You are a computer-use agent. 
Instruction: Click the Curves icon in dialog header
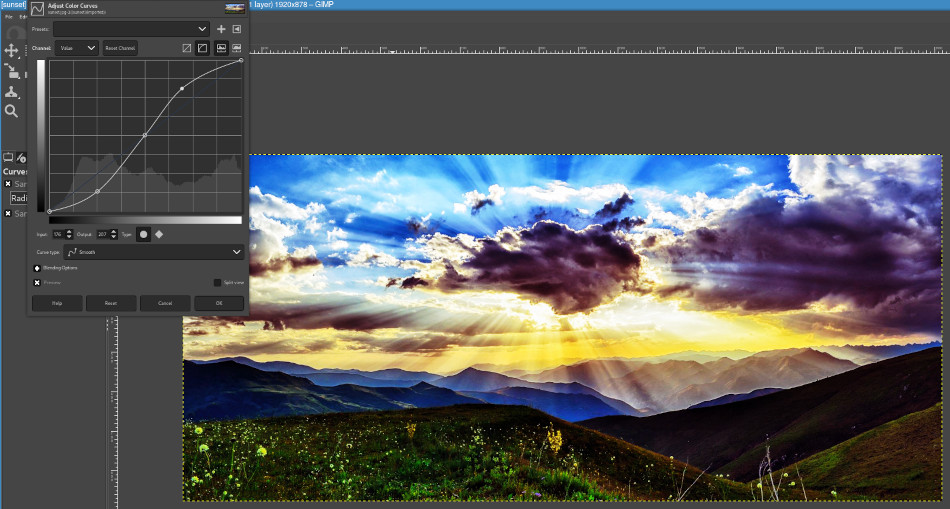tap(38, 8)
